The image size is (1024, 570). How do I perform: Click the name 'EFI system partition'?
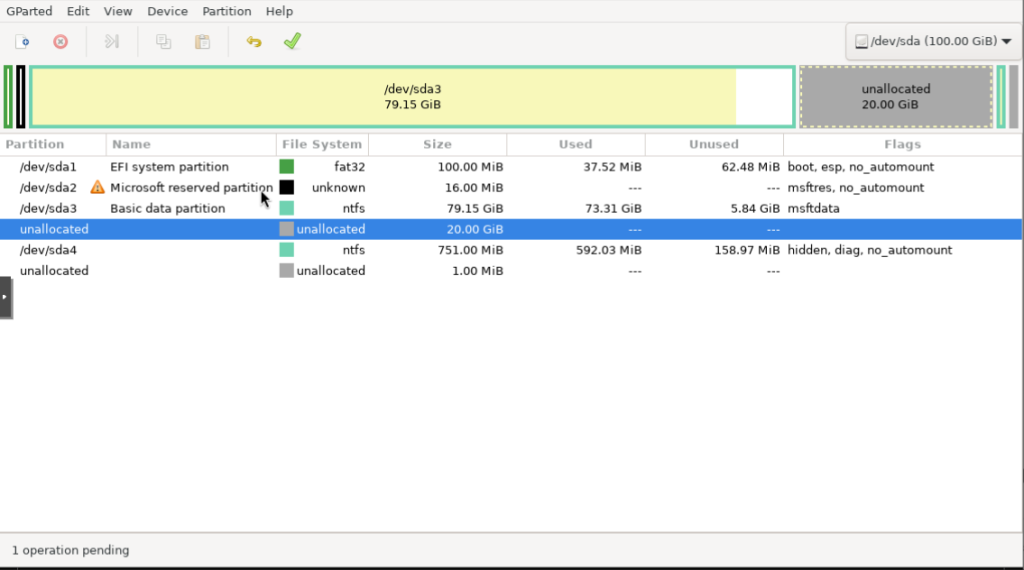coord(169,166)
